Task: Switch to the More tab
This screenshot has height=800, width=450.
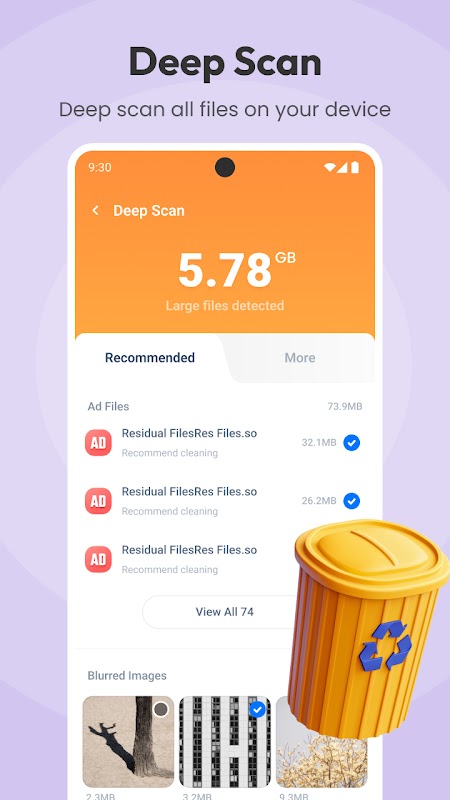Action: (300, 358)
